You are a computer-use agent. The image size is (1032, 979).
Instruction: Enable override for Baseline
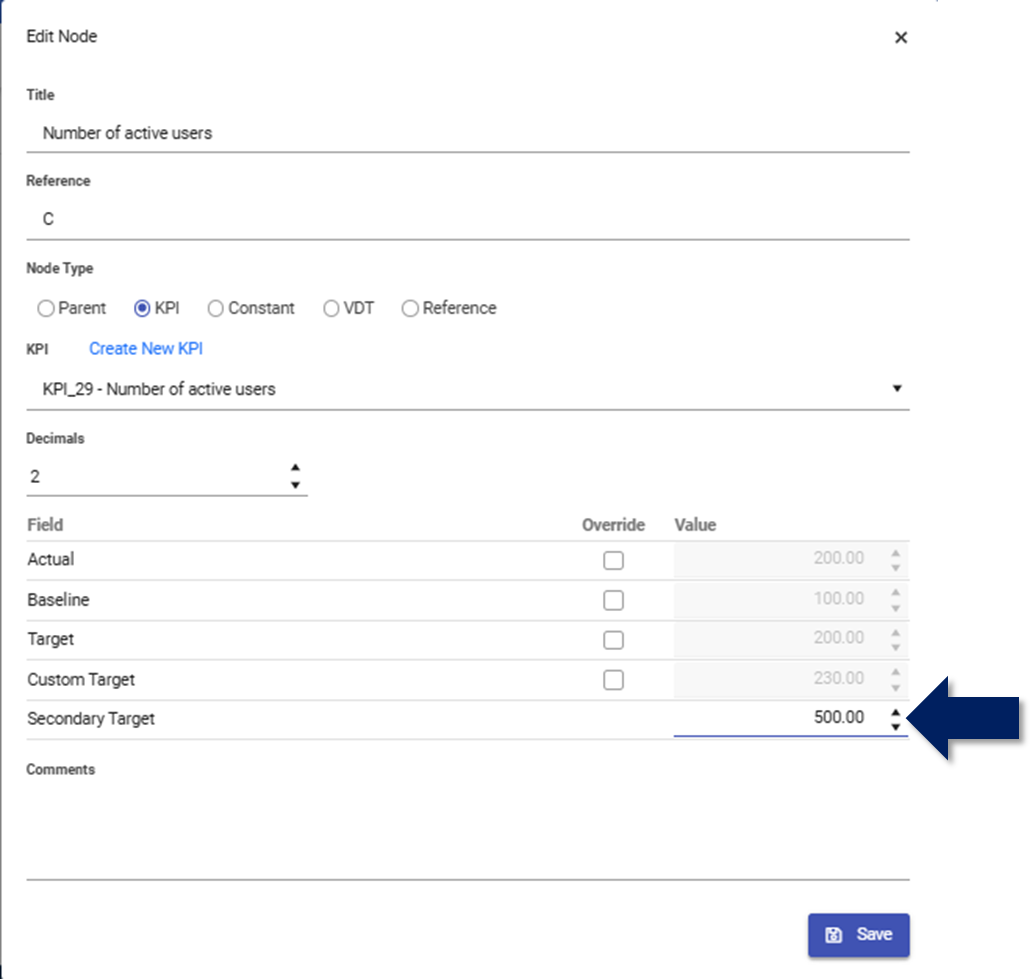pyautogui.click(x=613, y=600)
